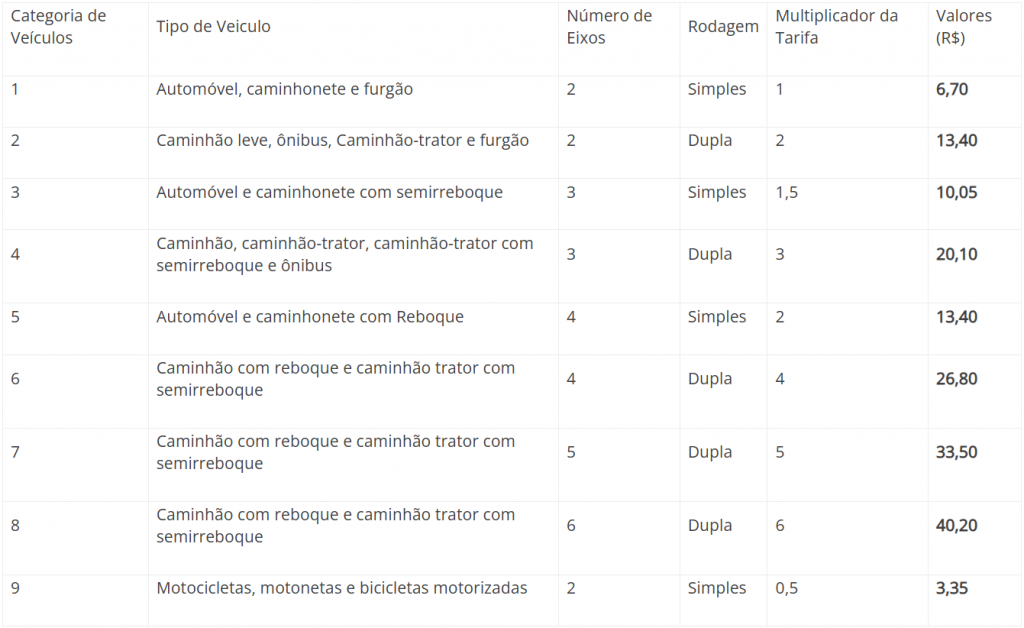Select "Automóvel e caminhonete com Reboque" cell

(x=310, y=317)
